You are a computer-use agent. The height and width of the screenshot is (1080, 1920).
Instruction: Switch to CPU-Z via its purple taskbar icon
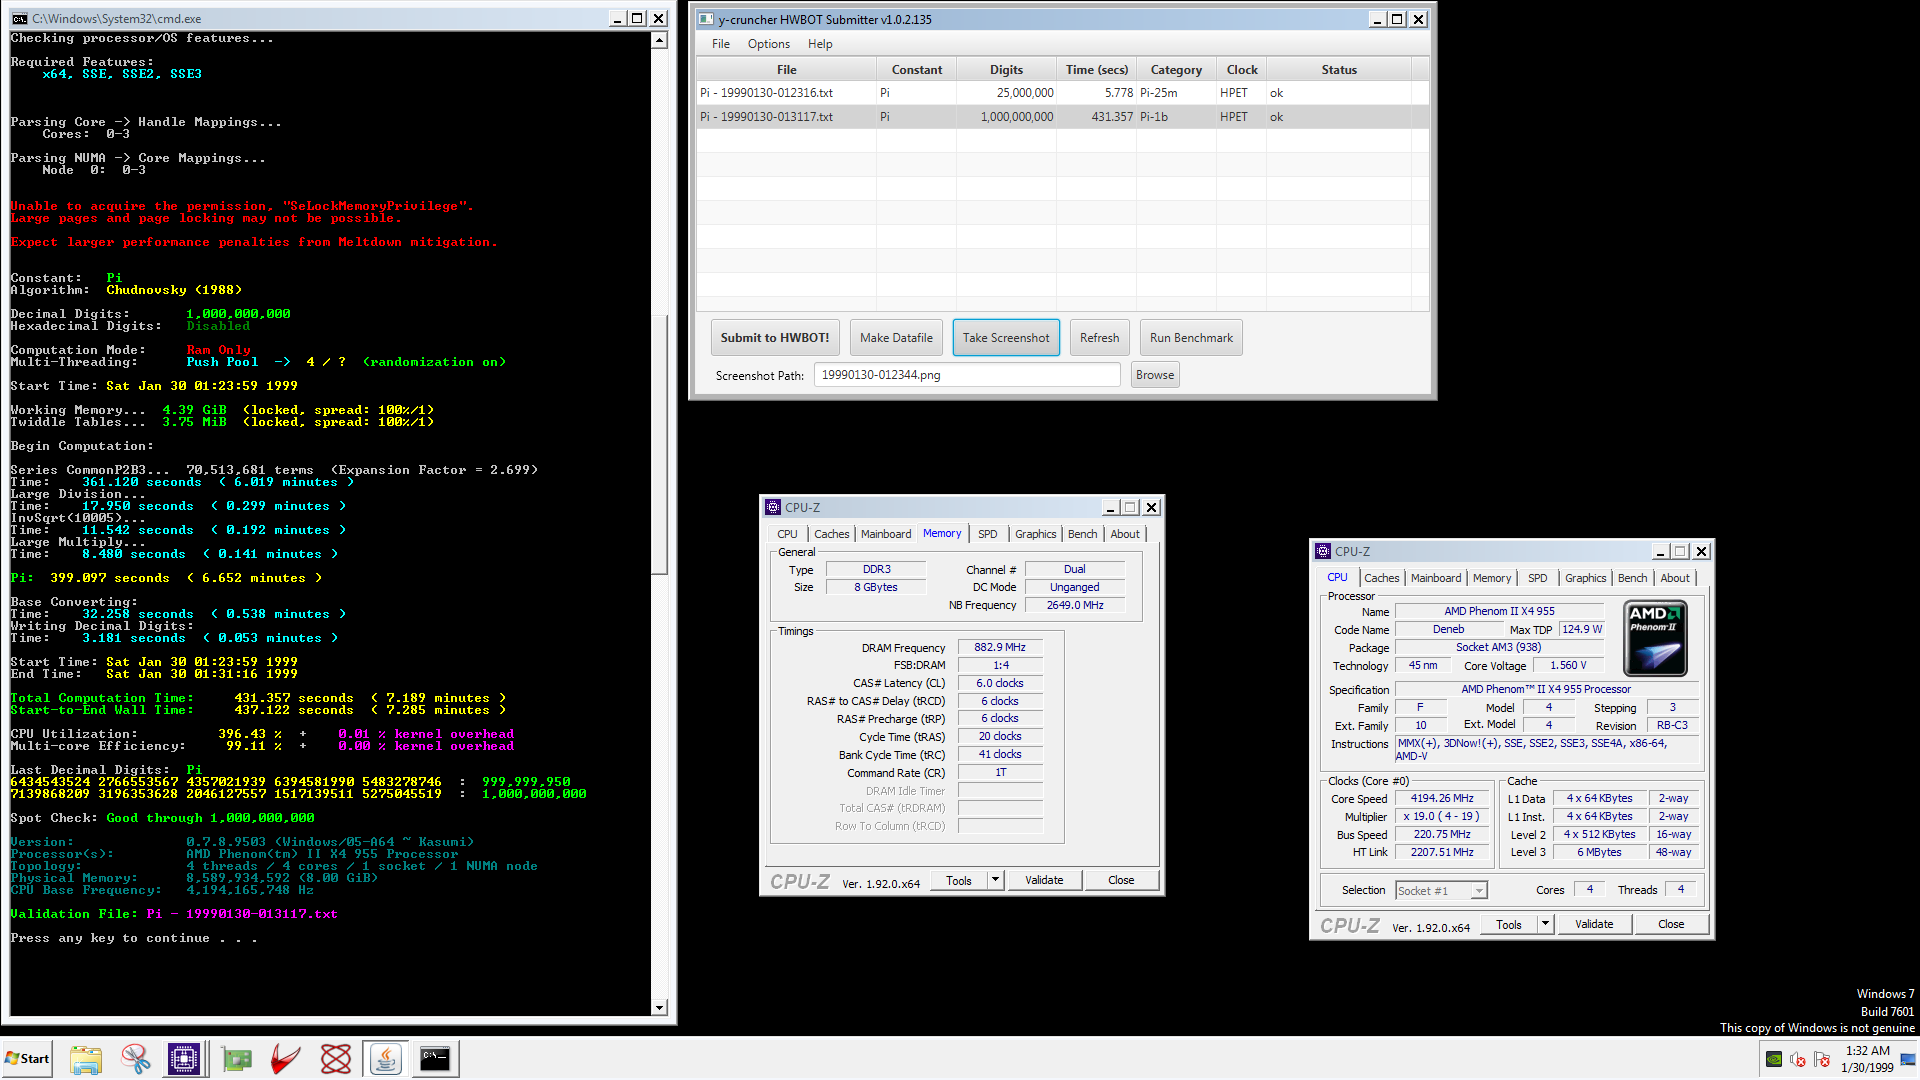(184, 1059)
